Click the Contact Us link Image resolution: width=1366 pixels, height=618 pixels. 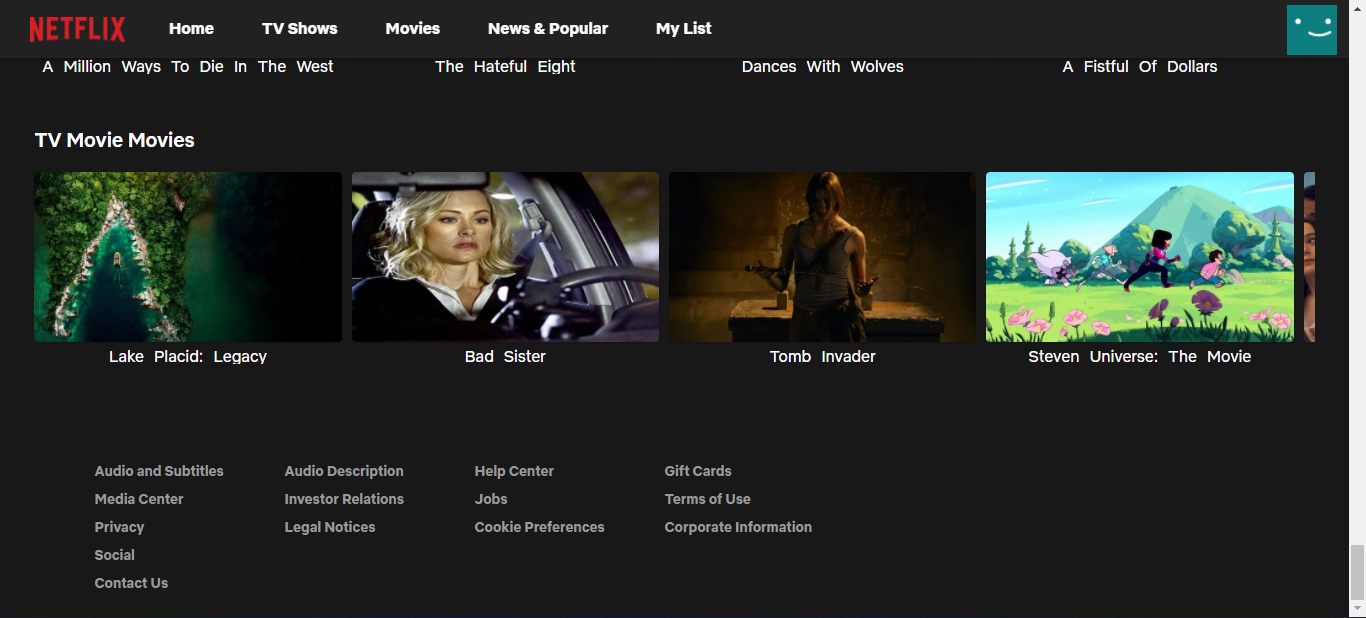(x=131, y=582)
